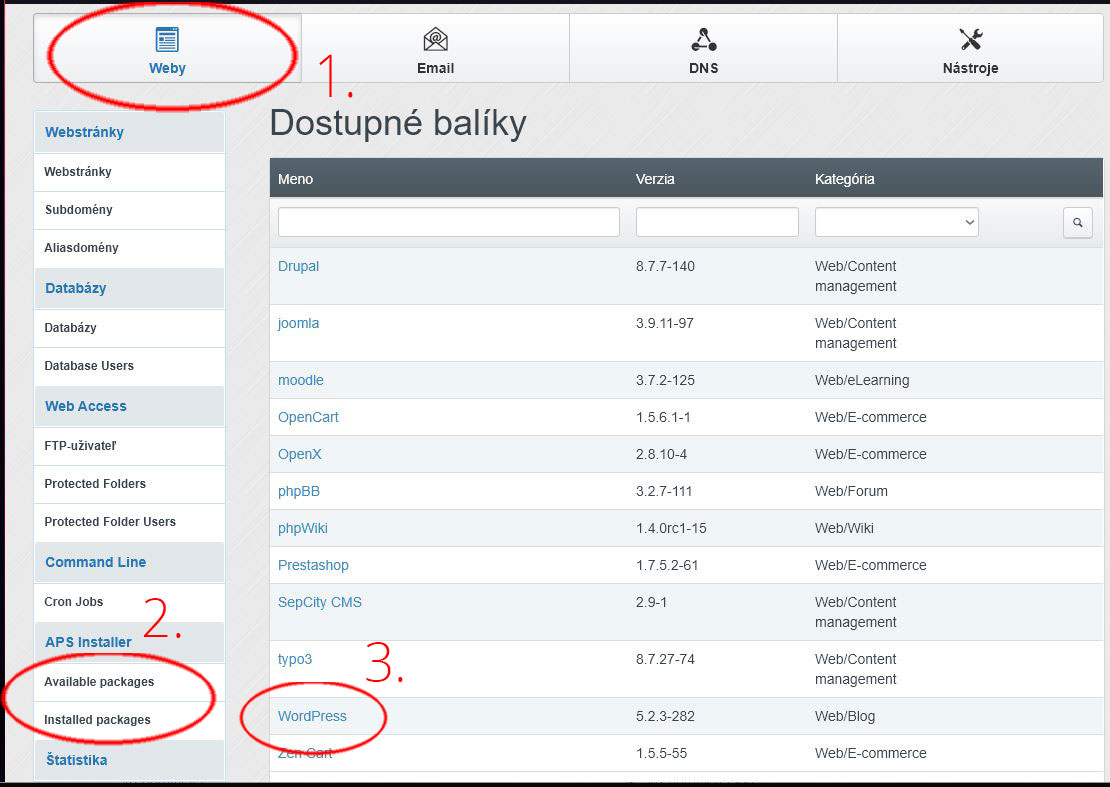Open Available packages in sidebar

click(x=99, y=682)
